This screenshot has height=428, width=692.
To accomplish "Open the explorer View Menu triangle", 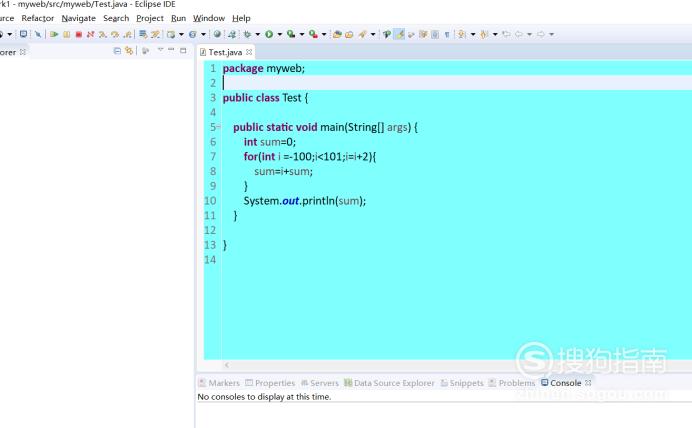I will (x=160, y=49).
